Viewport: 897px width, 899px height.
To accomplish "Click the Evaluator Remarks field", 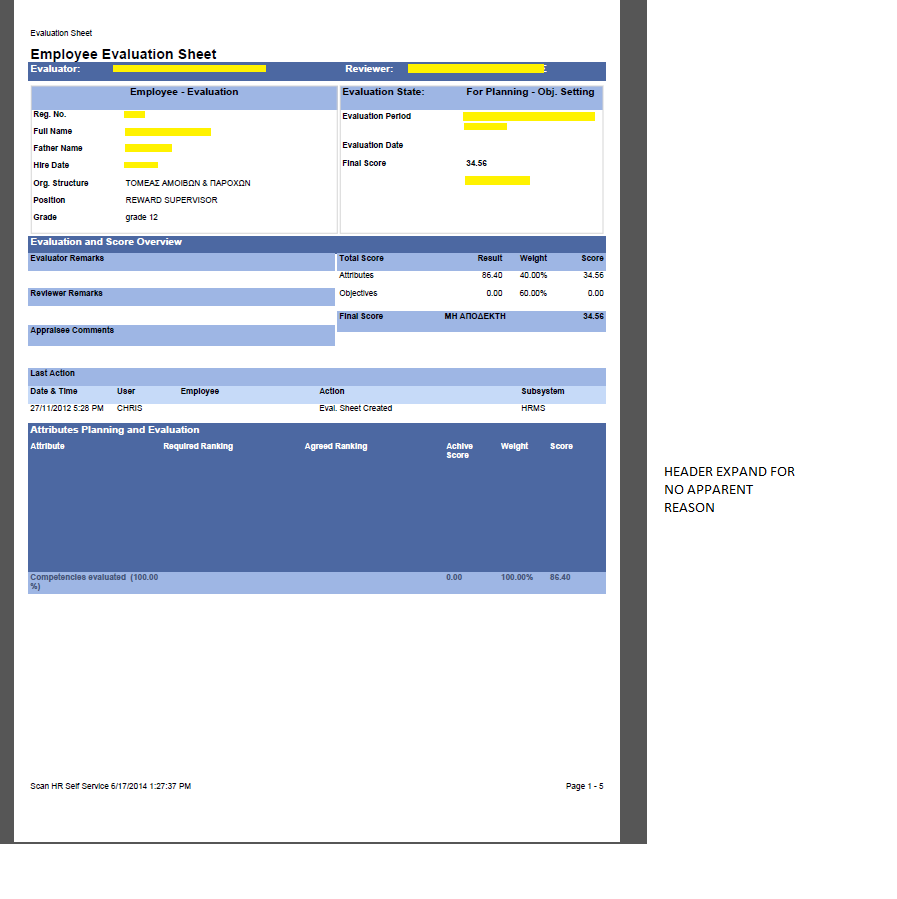I will (182, 262).
